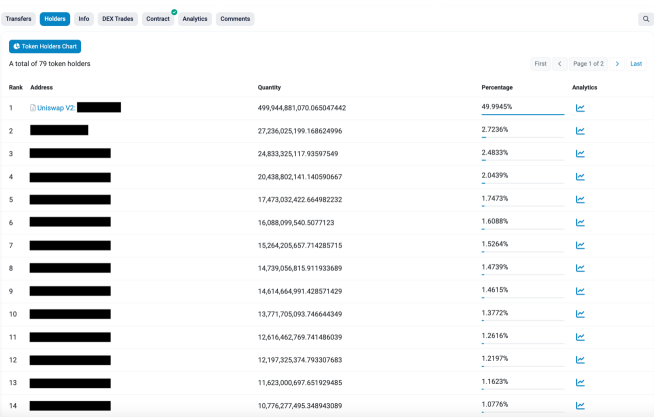Screen dimensions: 654x417
Task: Switch to the Transfers tab
Action: [x=19, y=19]
